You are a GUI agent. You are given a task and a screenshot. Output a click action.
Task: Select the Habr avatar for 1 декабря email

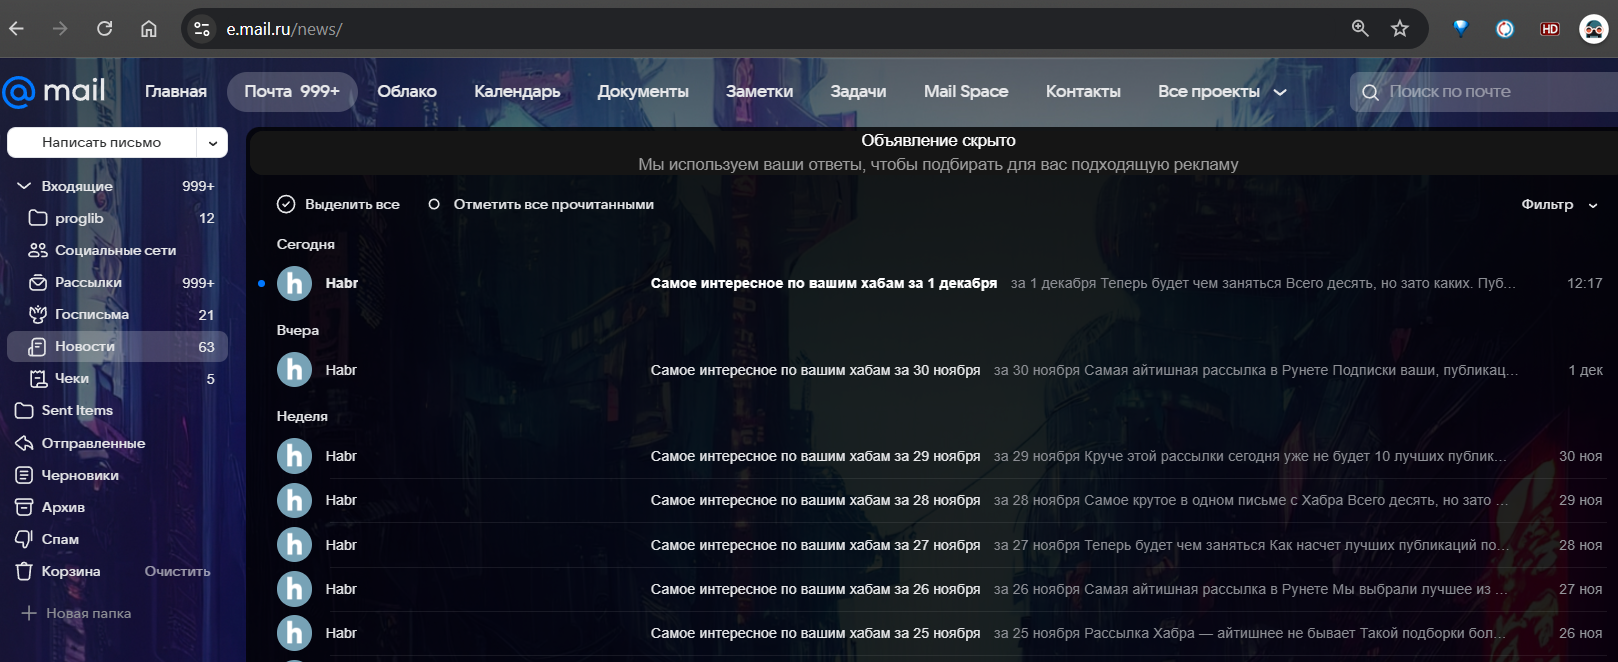click(x=294, y=284)
